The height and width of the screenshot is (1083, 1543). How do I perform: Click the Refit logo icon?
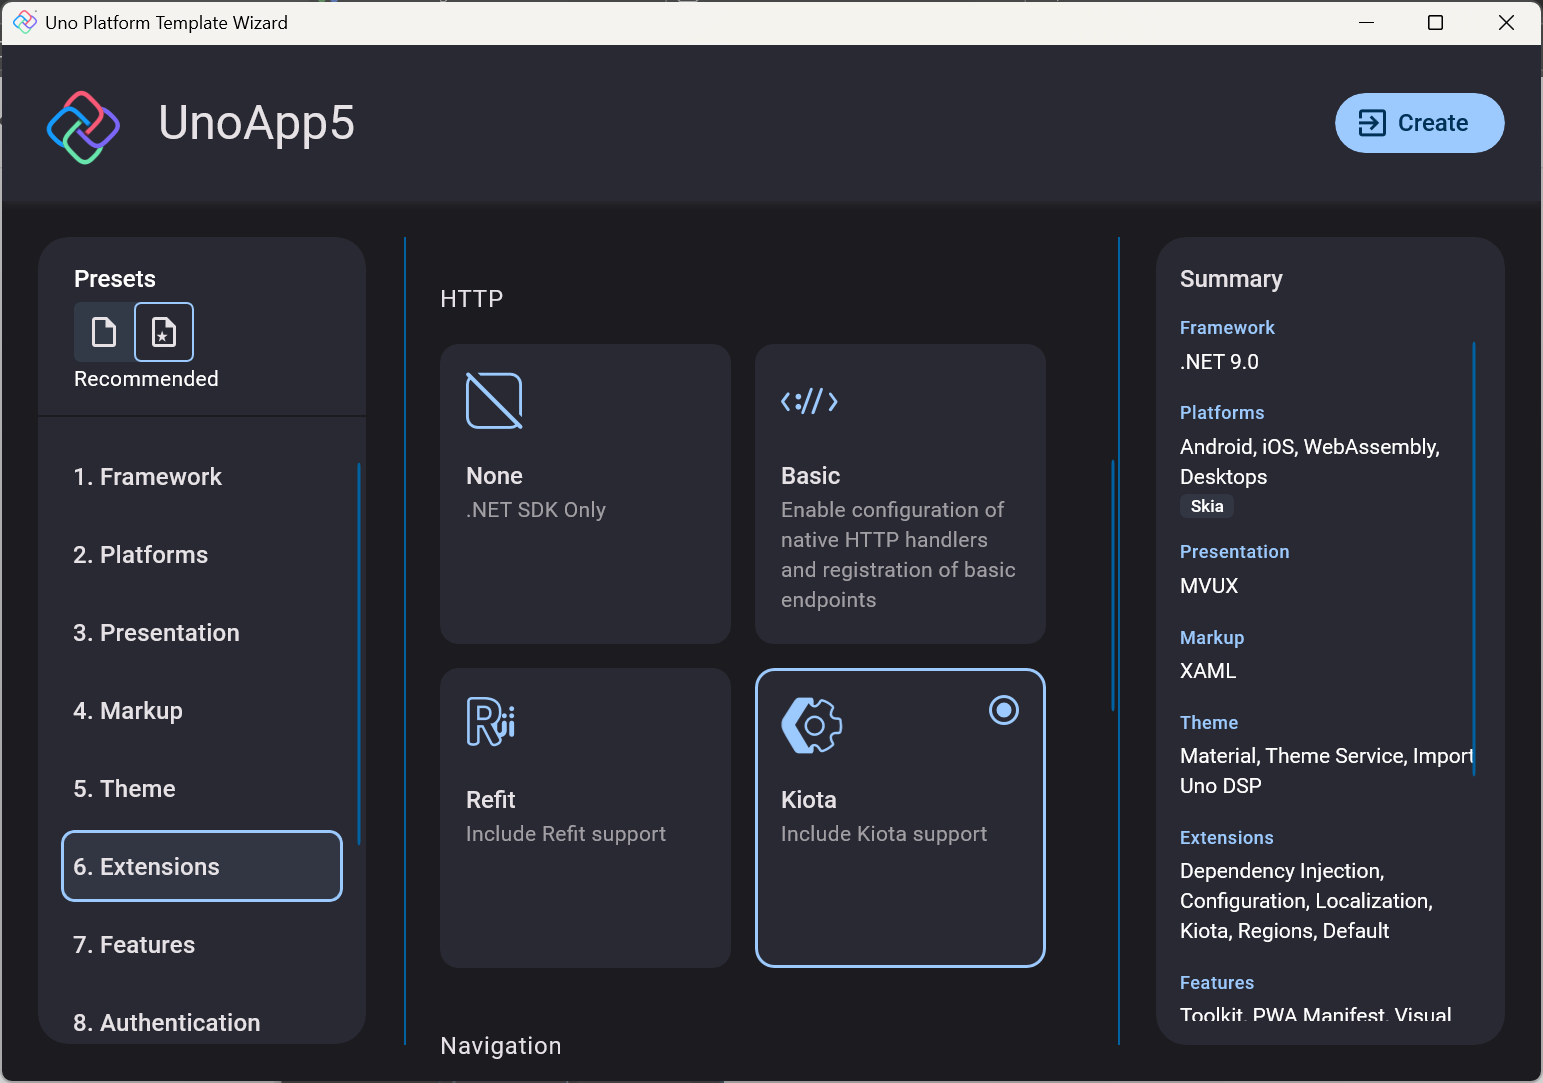coord(491,721)
